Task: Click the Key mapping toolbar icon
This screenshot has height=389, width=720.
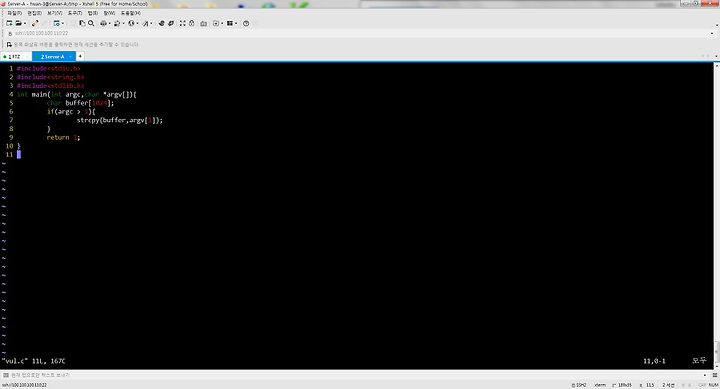Action: point(203,23)
